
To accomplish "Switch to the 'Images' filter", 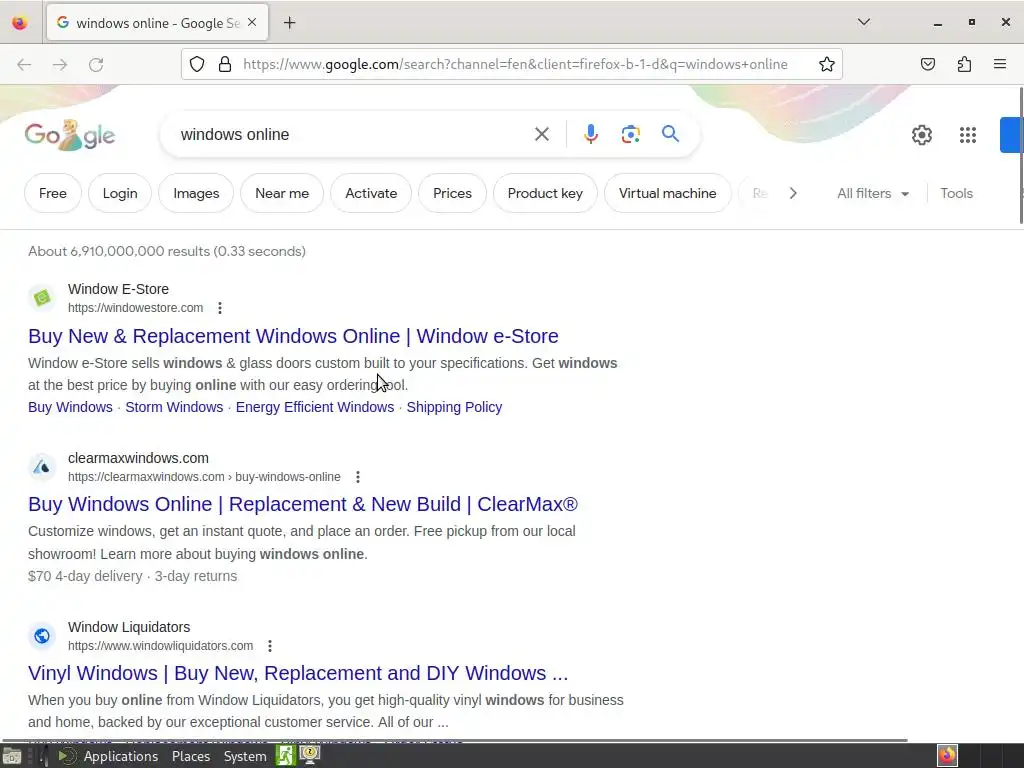I will click(x=196, y=193).
